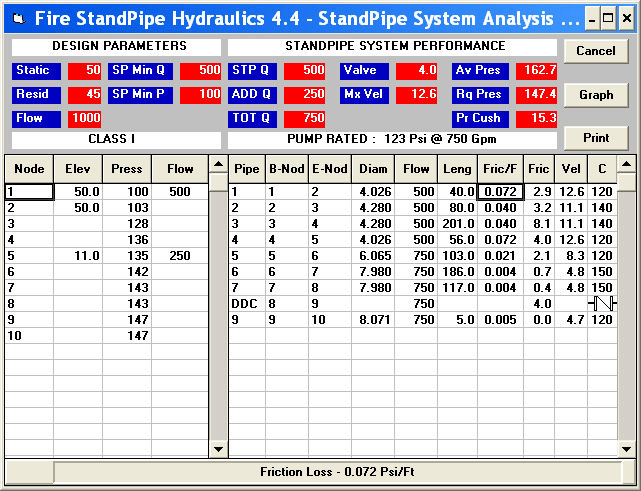Viewport: 641px width, 491px height.
Task: Click the app icon in title bar
Action: click(x=19, y=19)
